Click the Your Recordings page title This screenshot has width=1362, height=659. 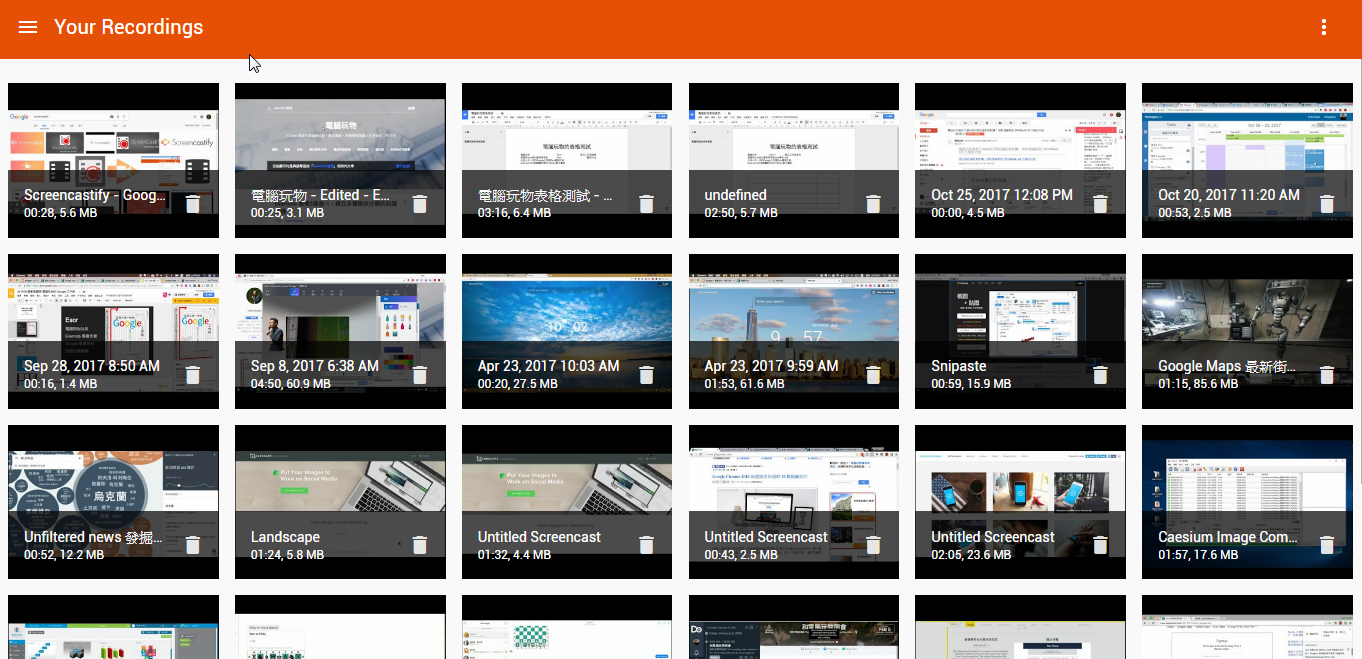(x=128, y=27)
